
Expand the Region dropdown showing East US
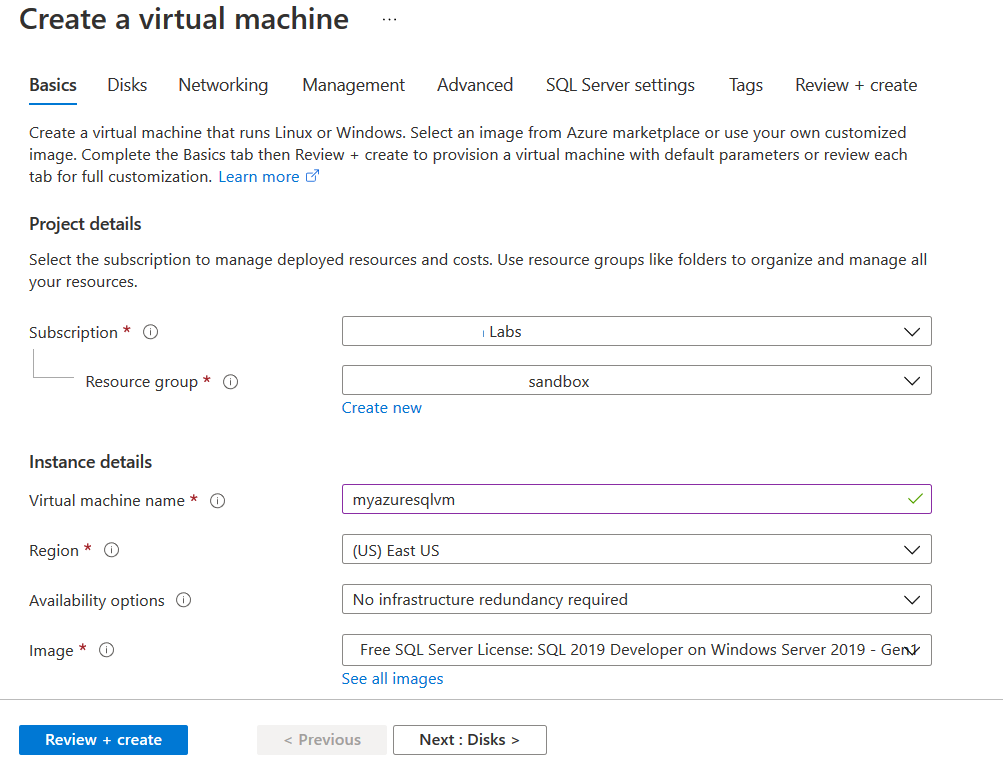point(636,550)
